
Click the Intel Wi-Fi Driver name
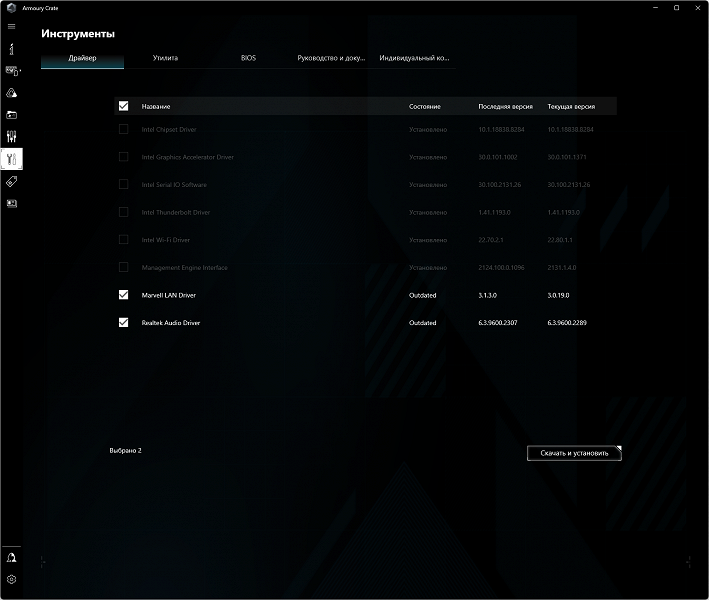coord(166,240)
